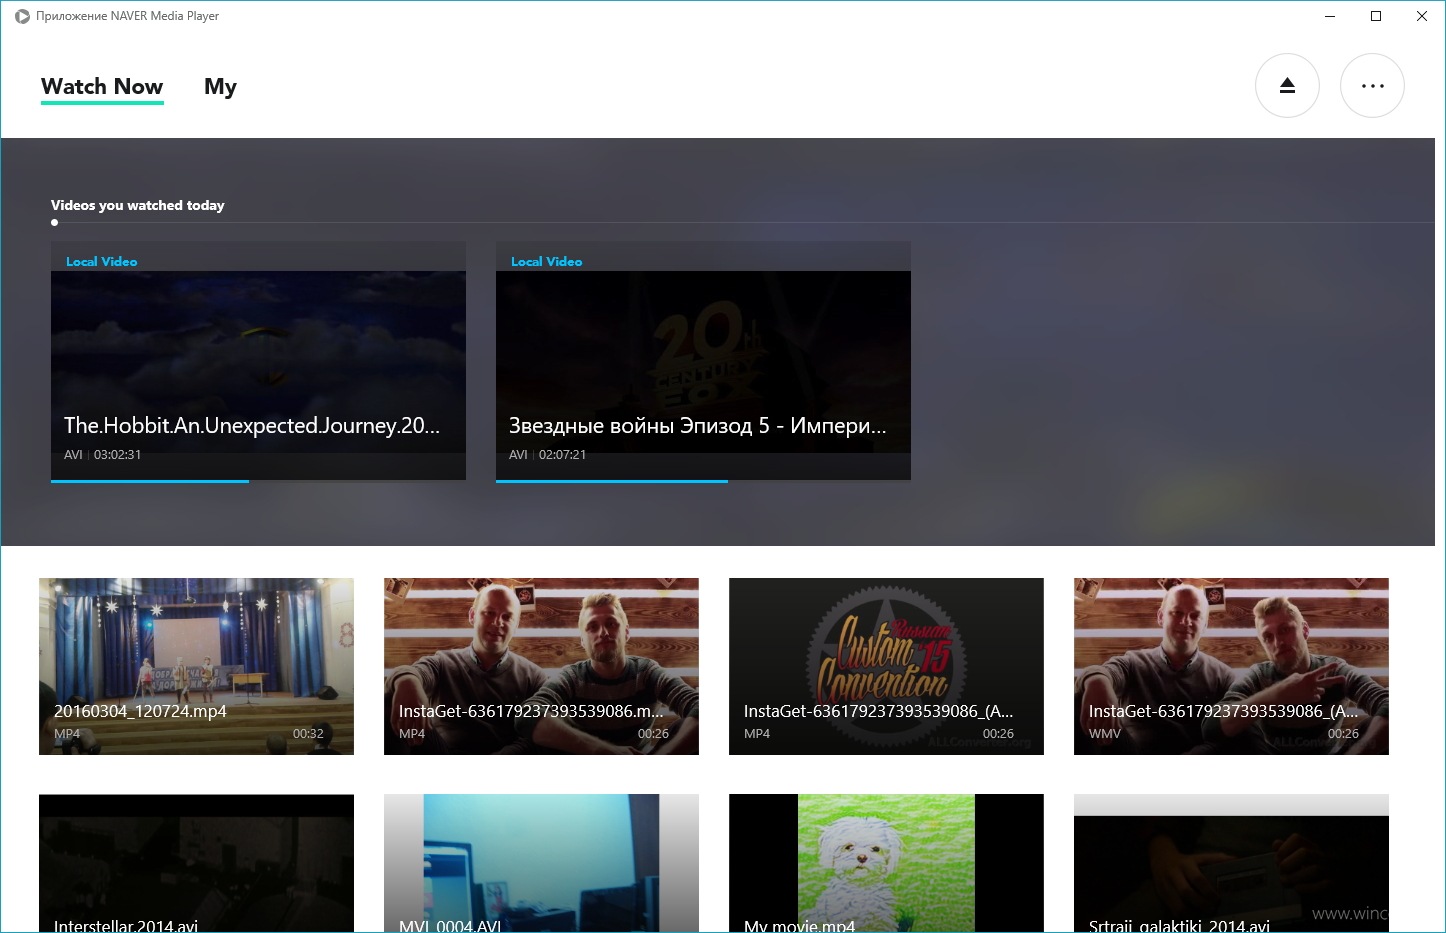Play the Custom Convention InstaGet MP4 thumbnail
The height and width of the screenshot is (933, 1446).
886,666
